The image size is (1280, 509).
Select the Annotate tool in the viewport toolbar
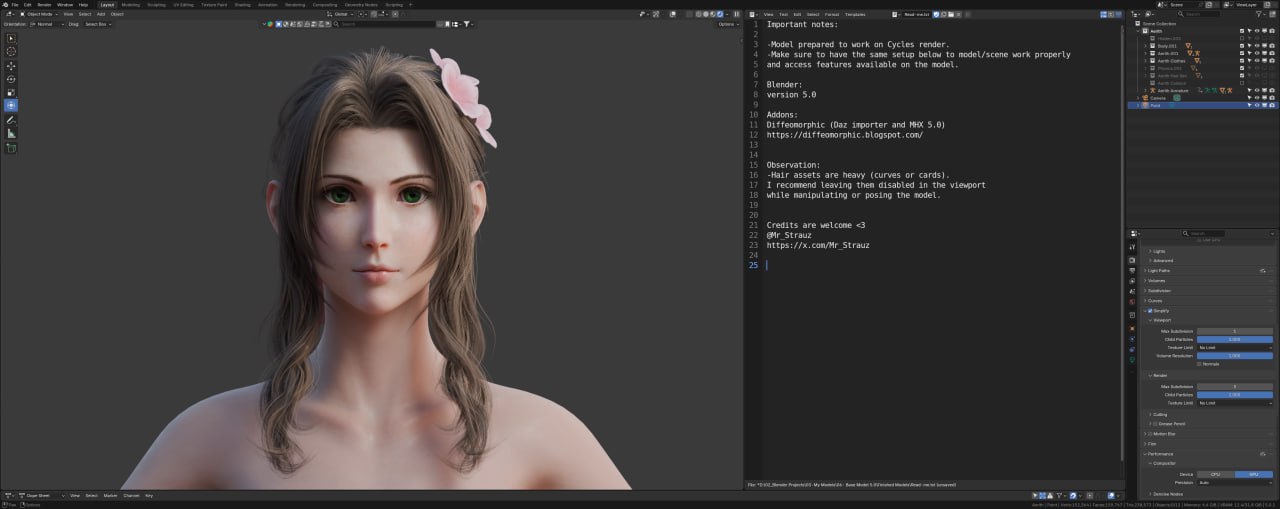pos(11,120)
